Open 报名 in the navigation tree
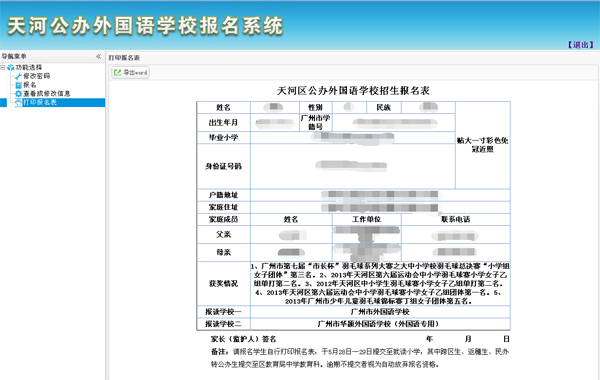 (x=30, y=85)
